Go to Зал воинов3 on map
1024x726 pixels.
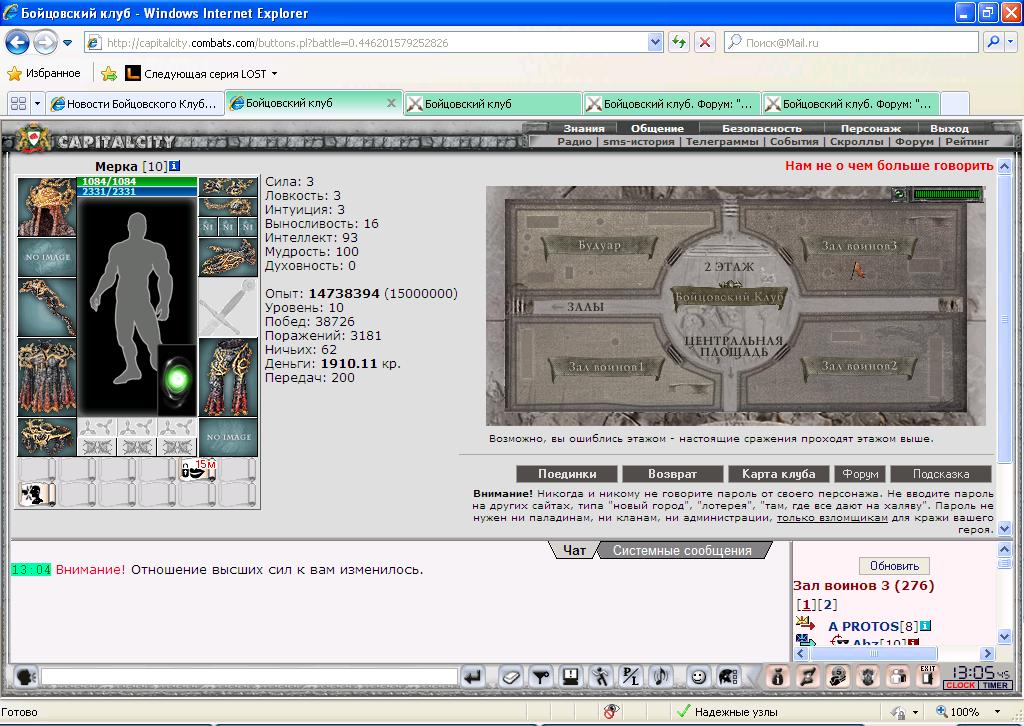859,245
